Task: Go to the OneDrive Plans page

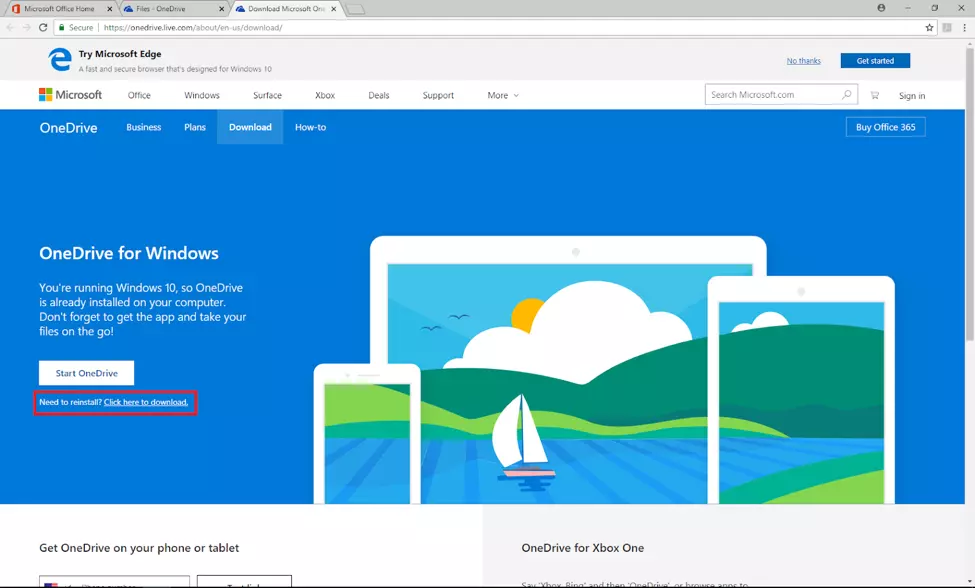Action: 195,127
